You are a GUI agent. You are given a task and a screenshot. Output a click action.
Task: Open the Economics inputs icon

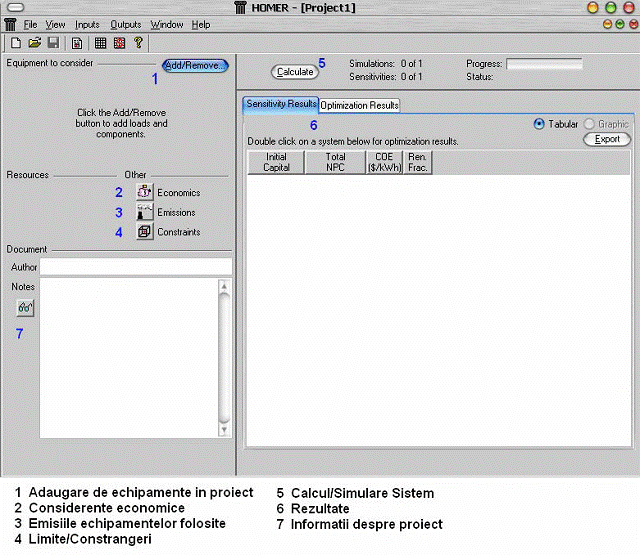coord(144,192)
